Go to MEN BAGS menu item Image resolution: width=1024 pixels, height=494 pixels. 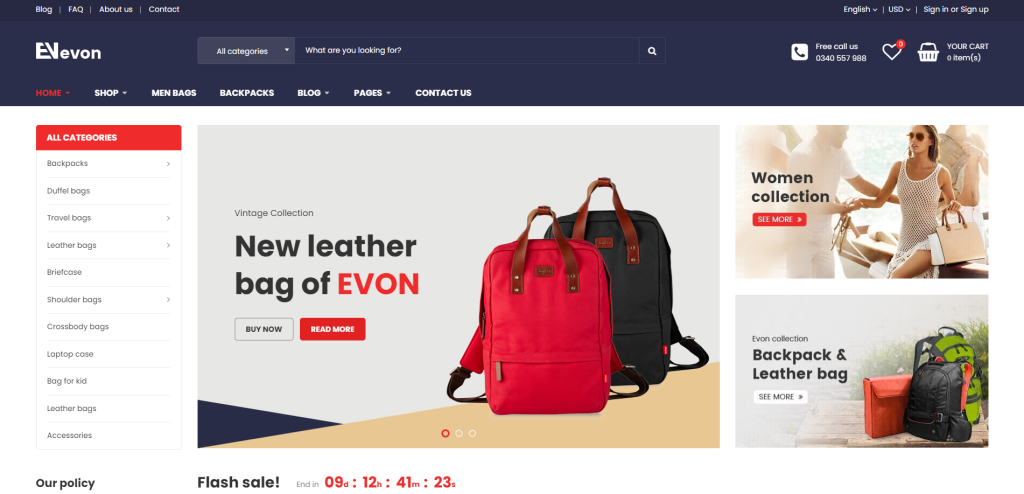[174, 93]
